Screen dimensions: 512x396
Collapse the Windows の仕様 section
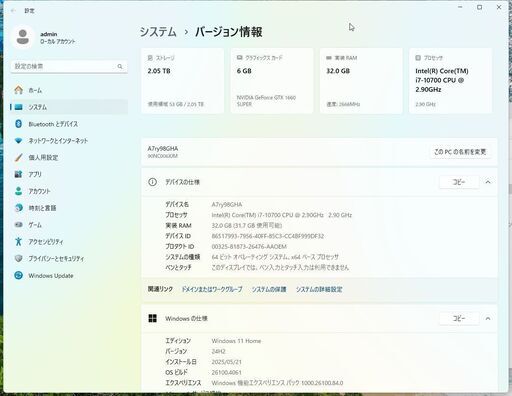[x=488, y=319]
